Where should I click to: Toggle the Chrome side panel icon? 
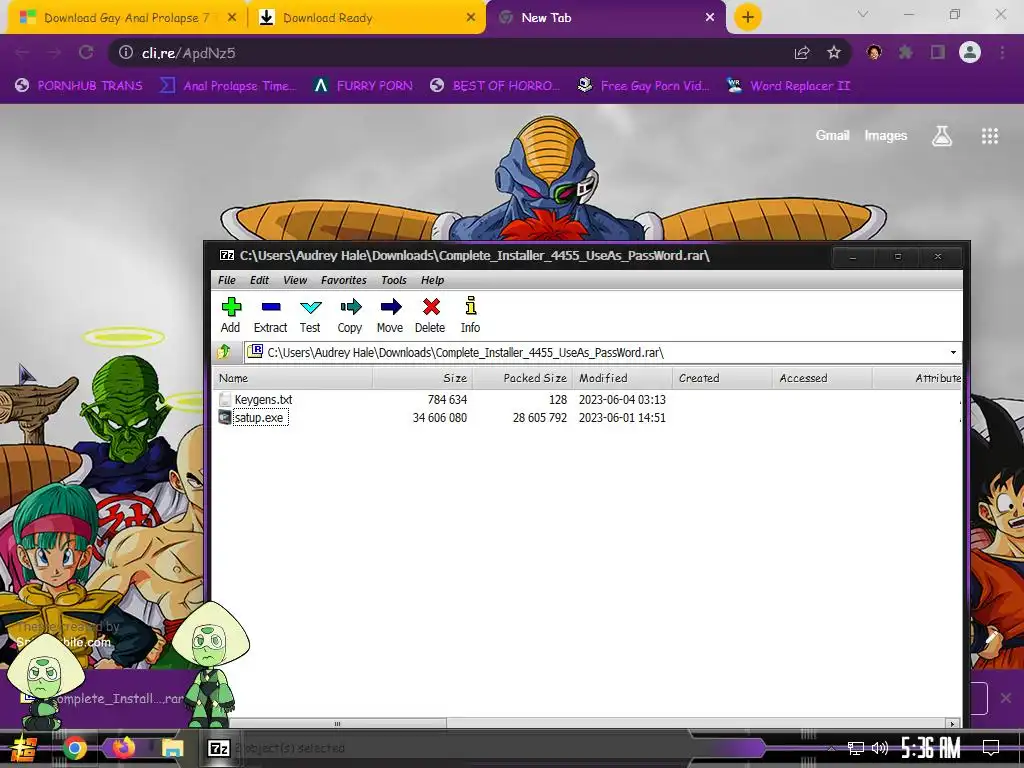click(938, 52)
